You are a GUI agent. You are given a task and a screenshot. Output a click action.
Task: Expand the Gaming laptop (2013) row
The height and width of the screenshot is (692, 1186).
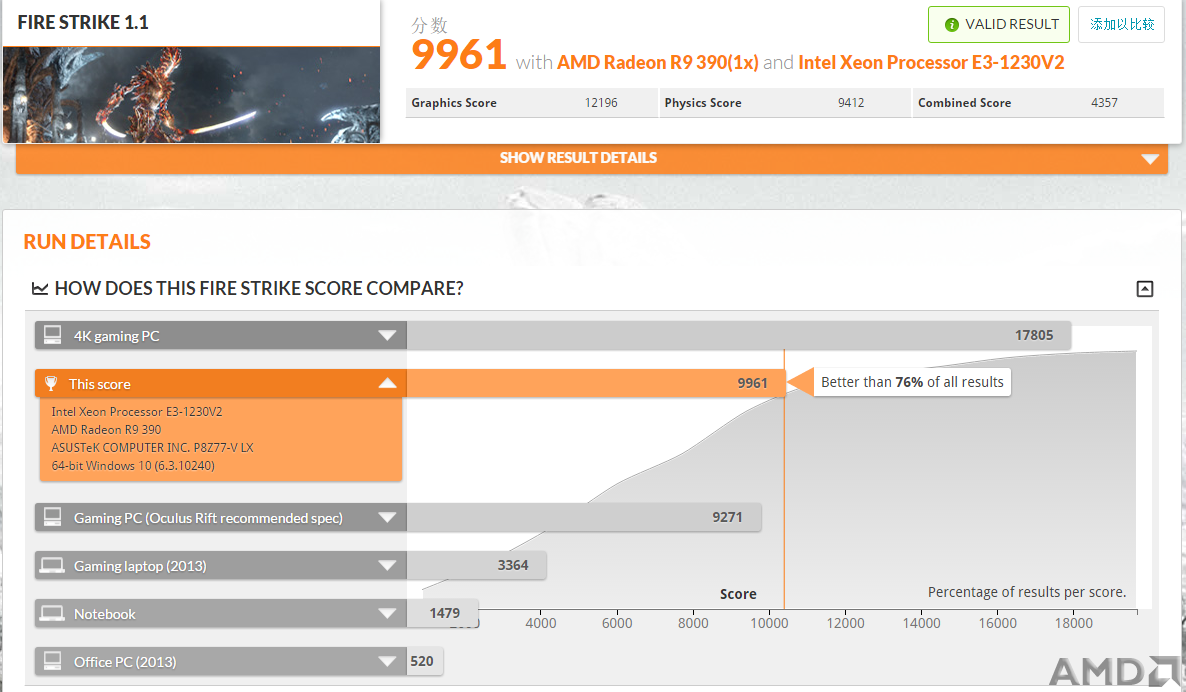pyautogui.click(x=387, y=565)
